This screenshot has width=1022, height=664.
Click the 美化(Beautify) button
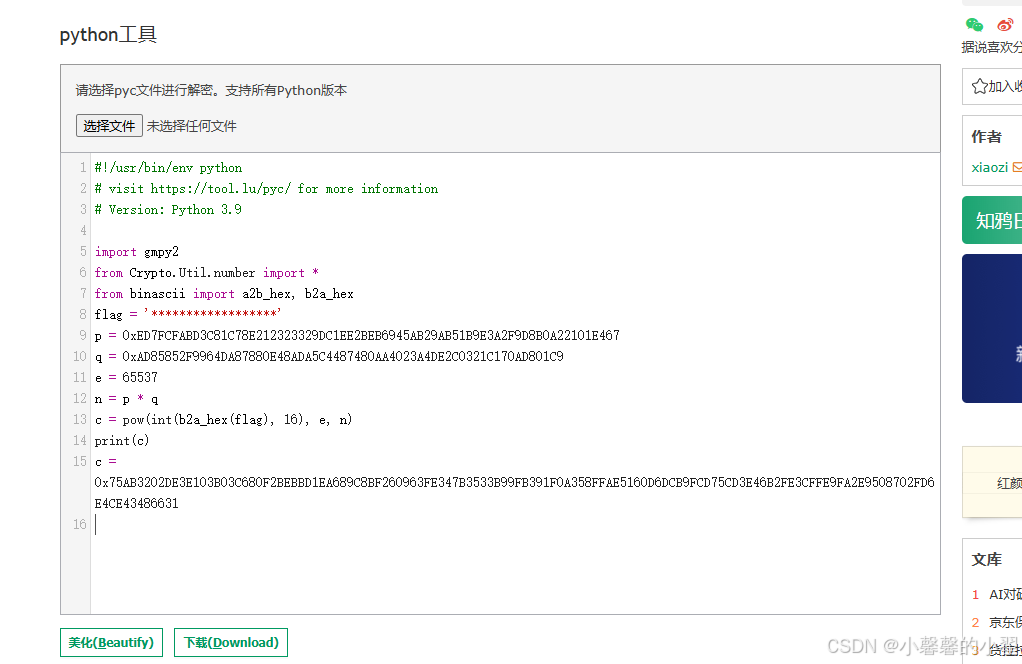[111, 642]
